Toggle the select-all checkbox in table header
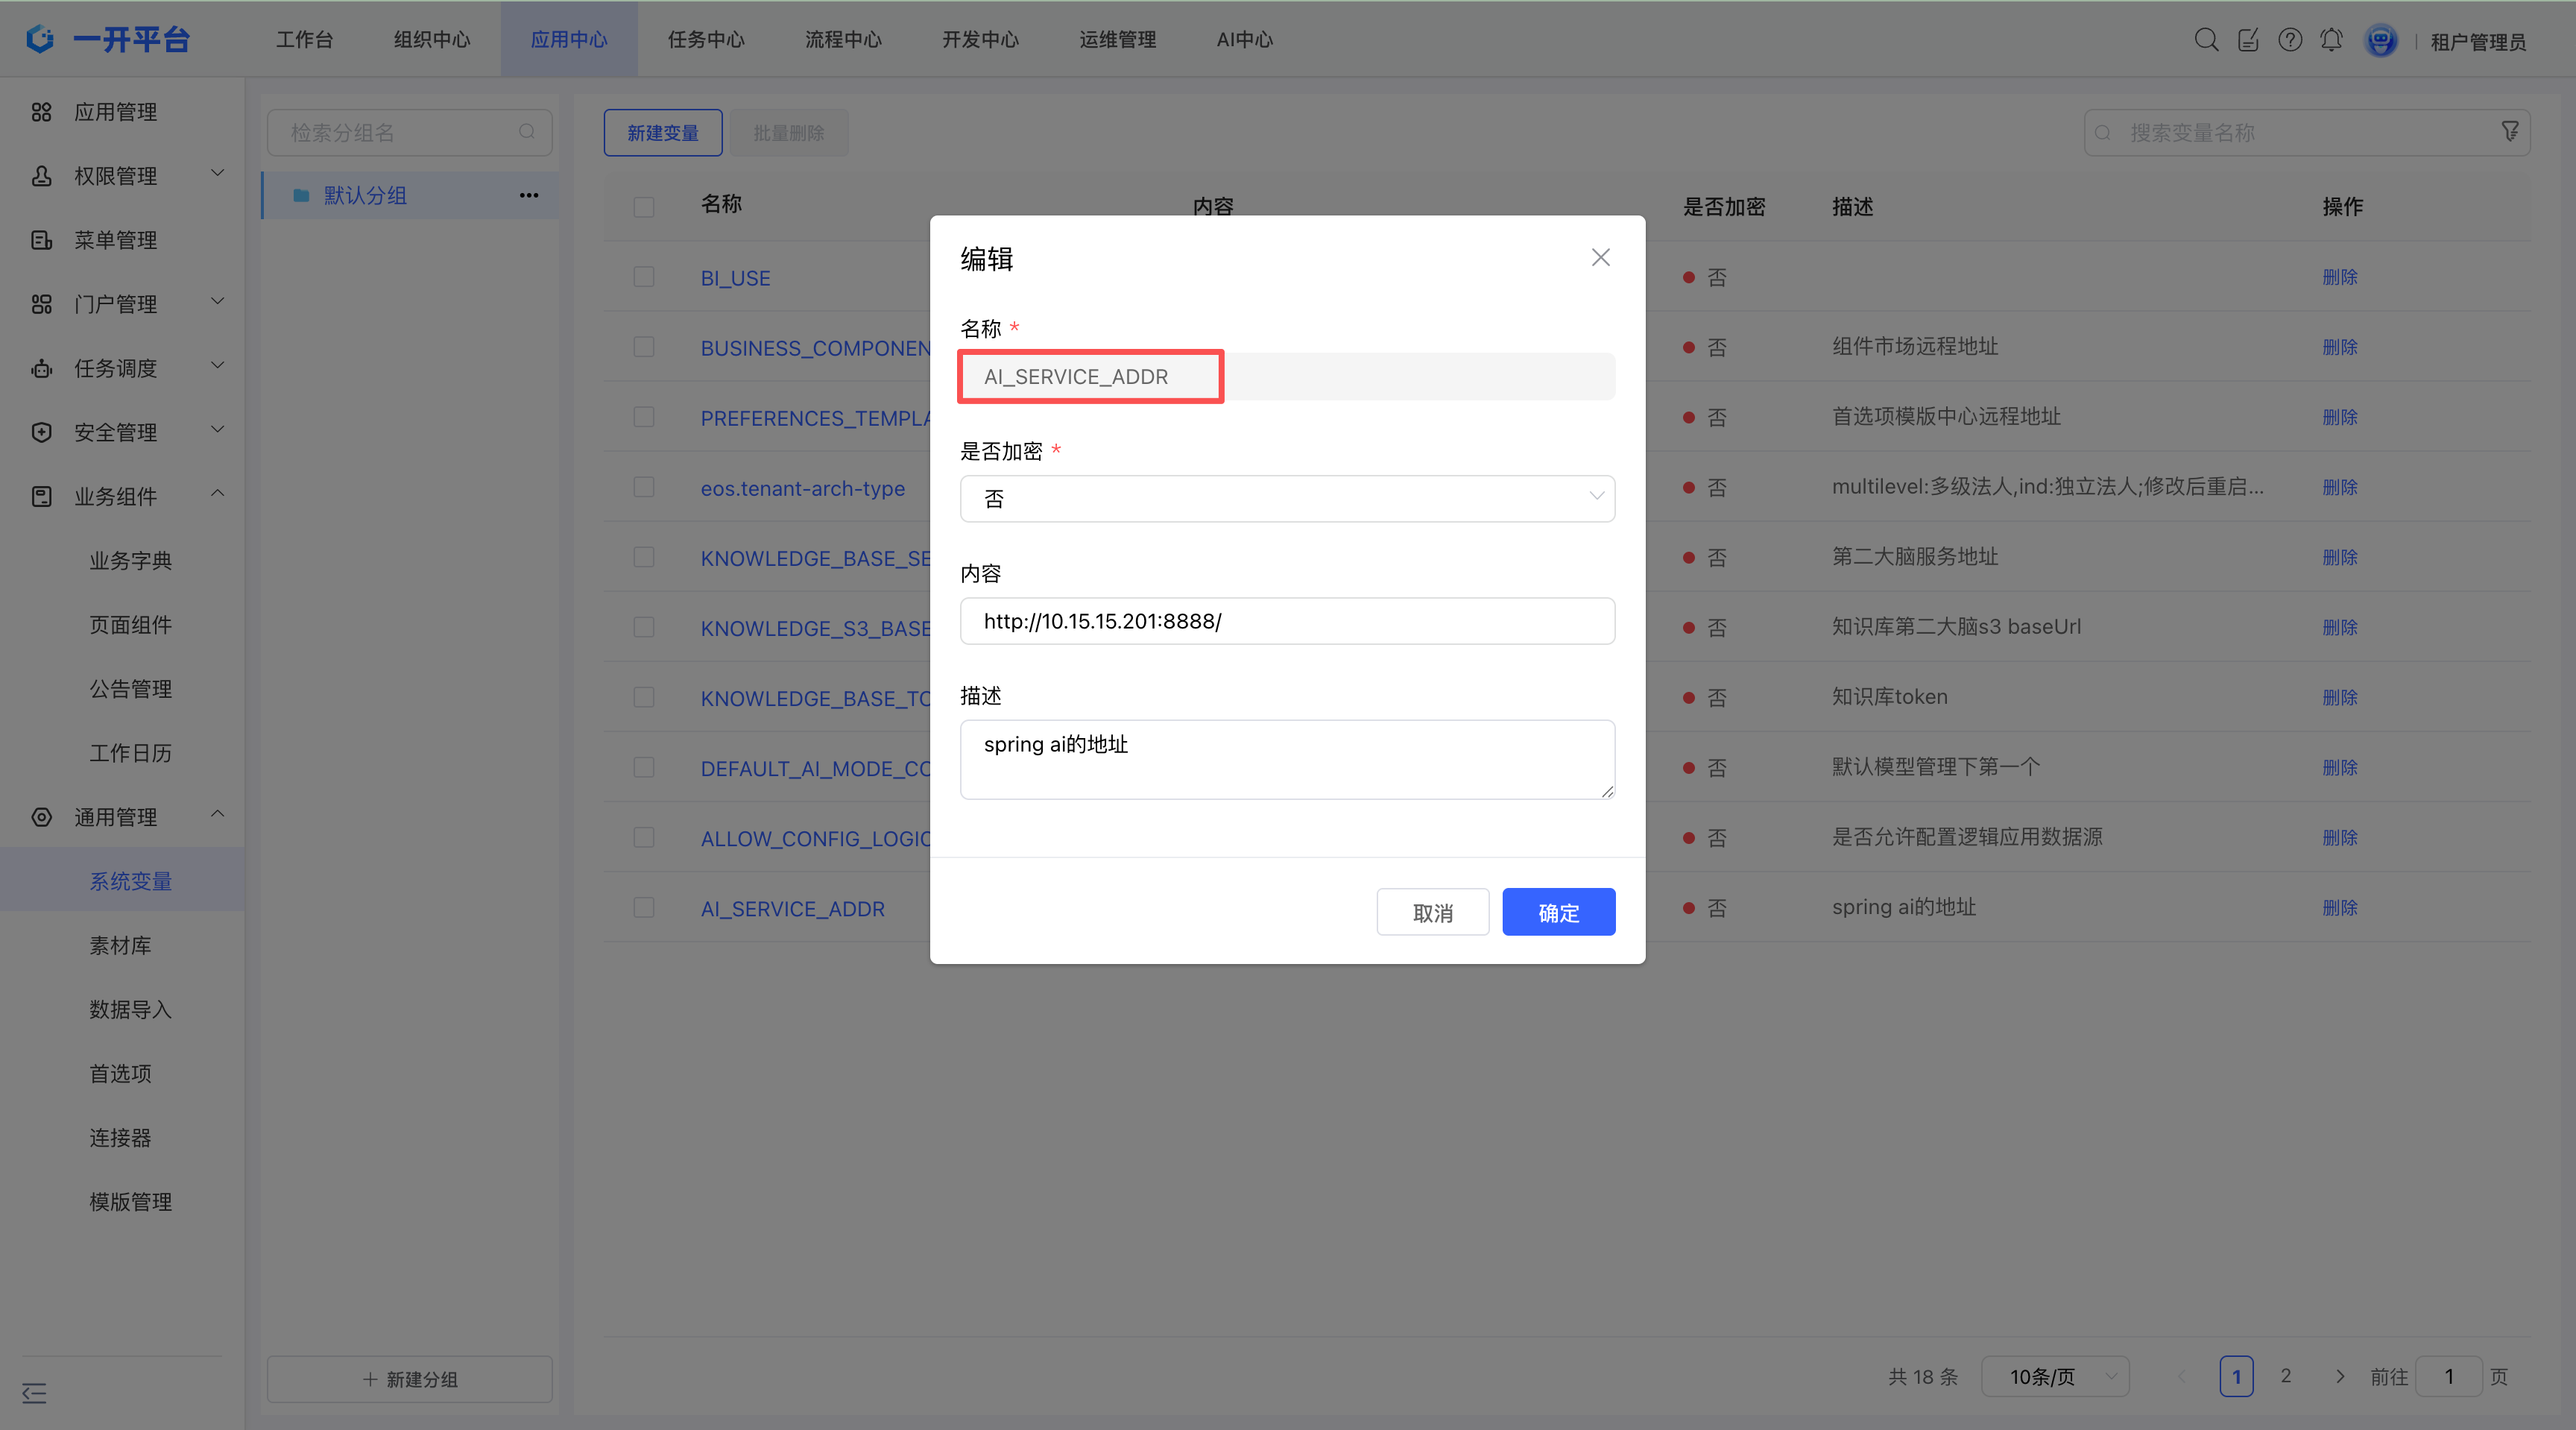 click(x=644, y=207)
